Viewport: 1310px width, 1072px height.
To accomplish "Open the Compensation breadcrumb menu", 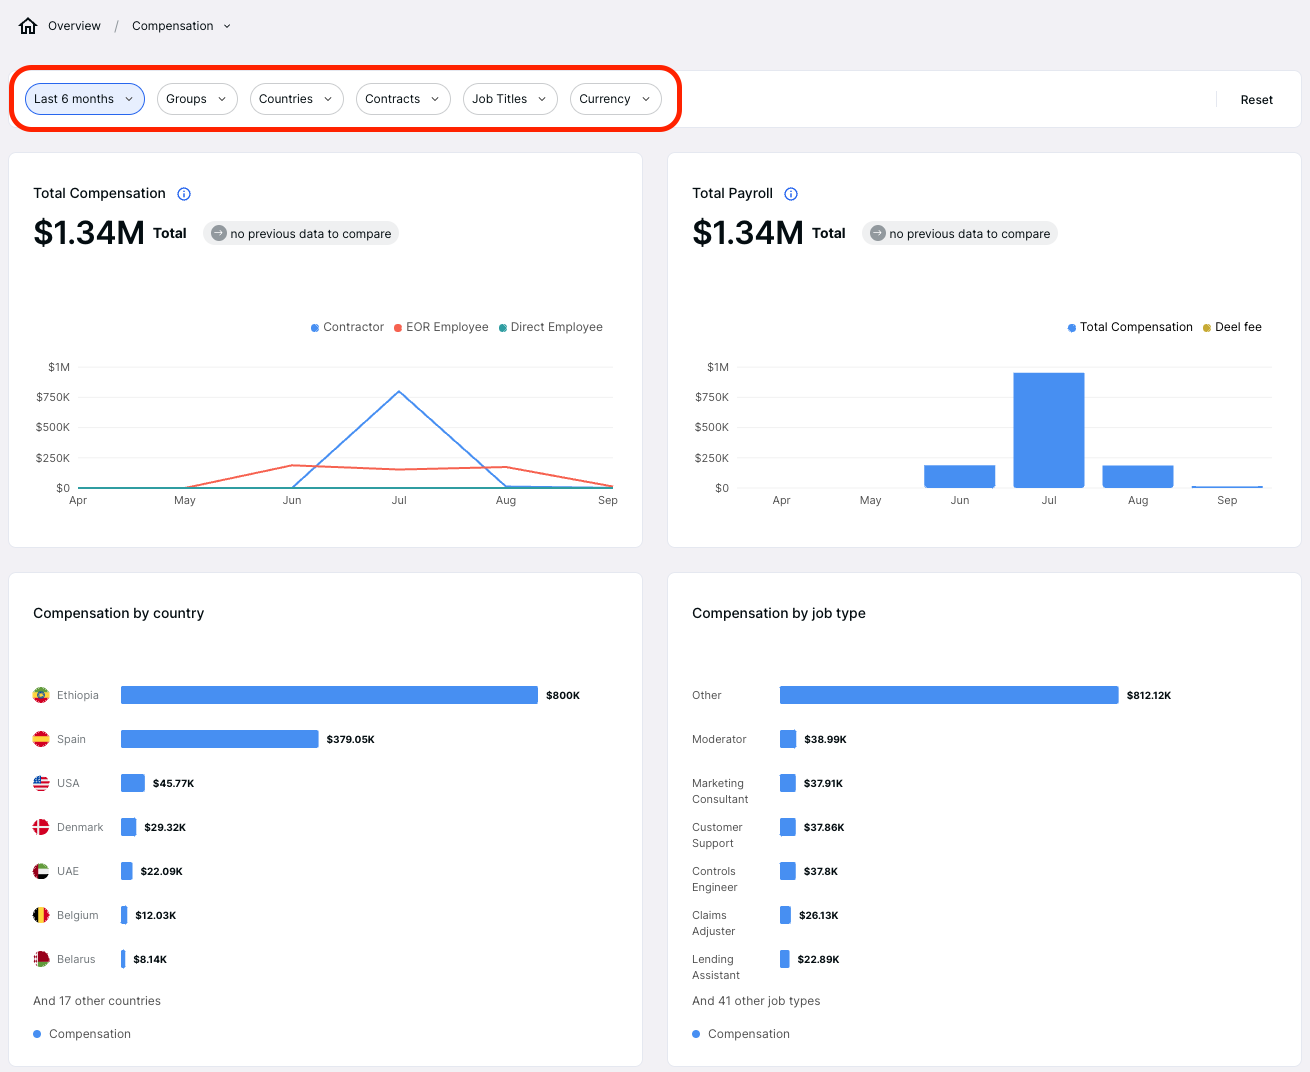I will click(x=181, y=25).
